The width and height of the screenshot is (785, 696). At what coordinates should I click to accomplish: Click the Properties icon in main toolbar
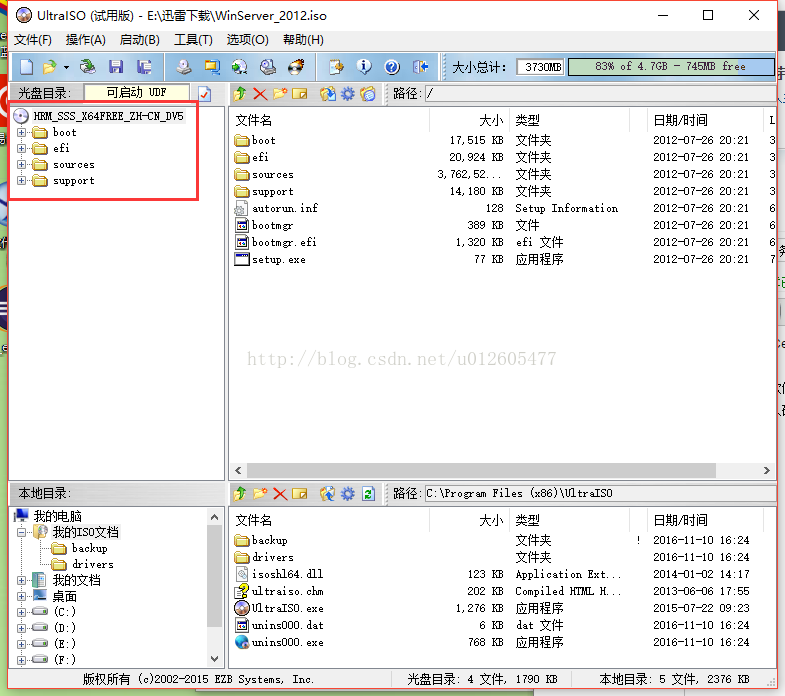tap(336, 67)
